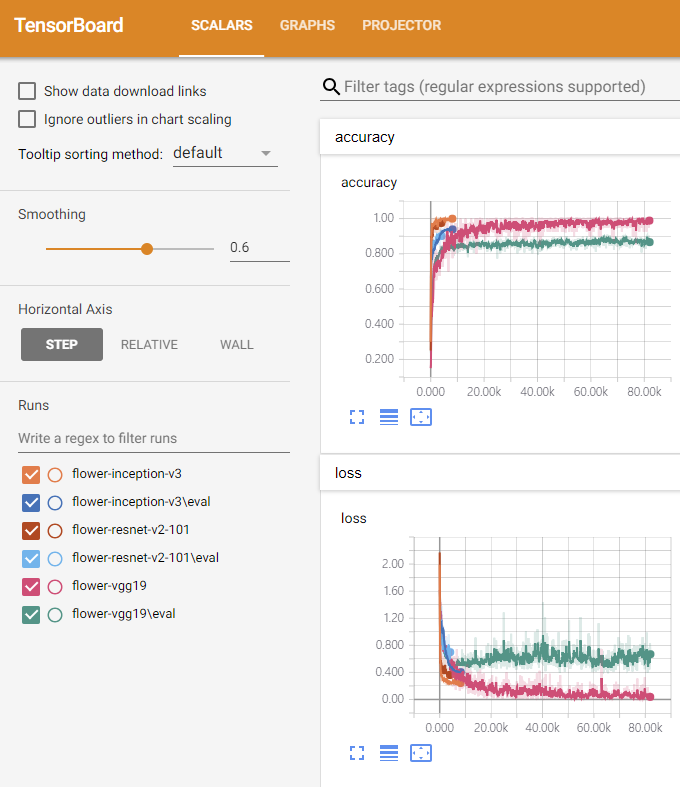Click the flower-vgg19 run label

[109, 586]
